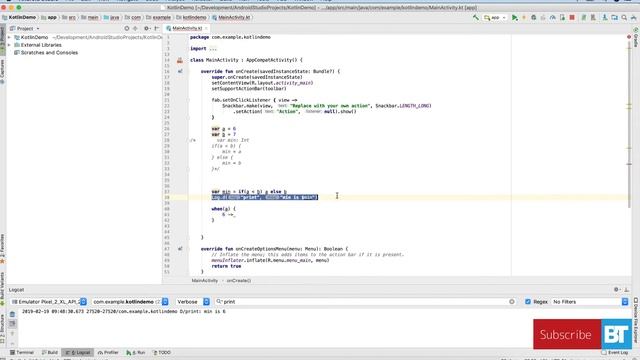Open the Gradle side panel tab
The width and height of the screenshot is (640, 360).
636,38
